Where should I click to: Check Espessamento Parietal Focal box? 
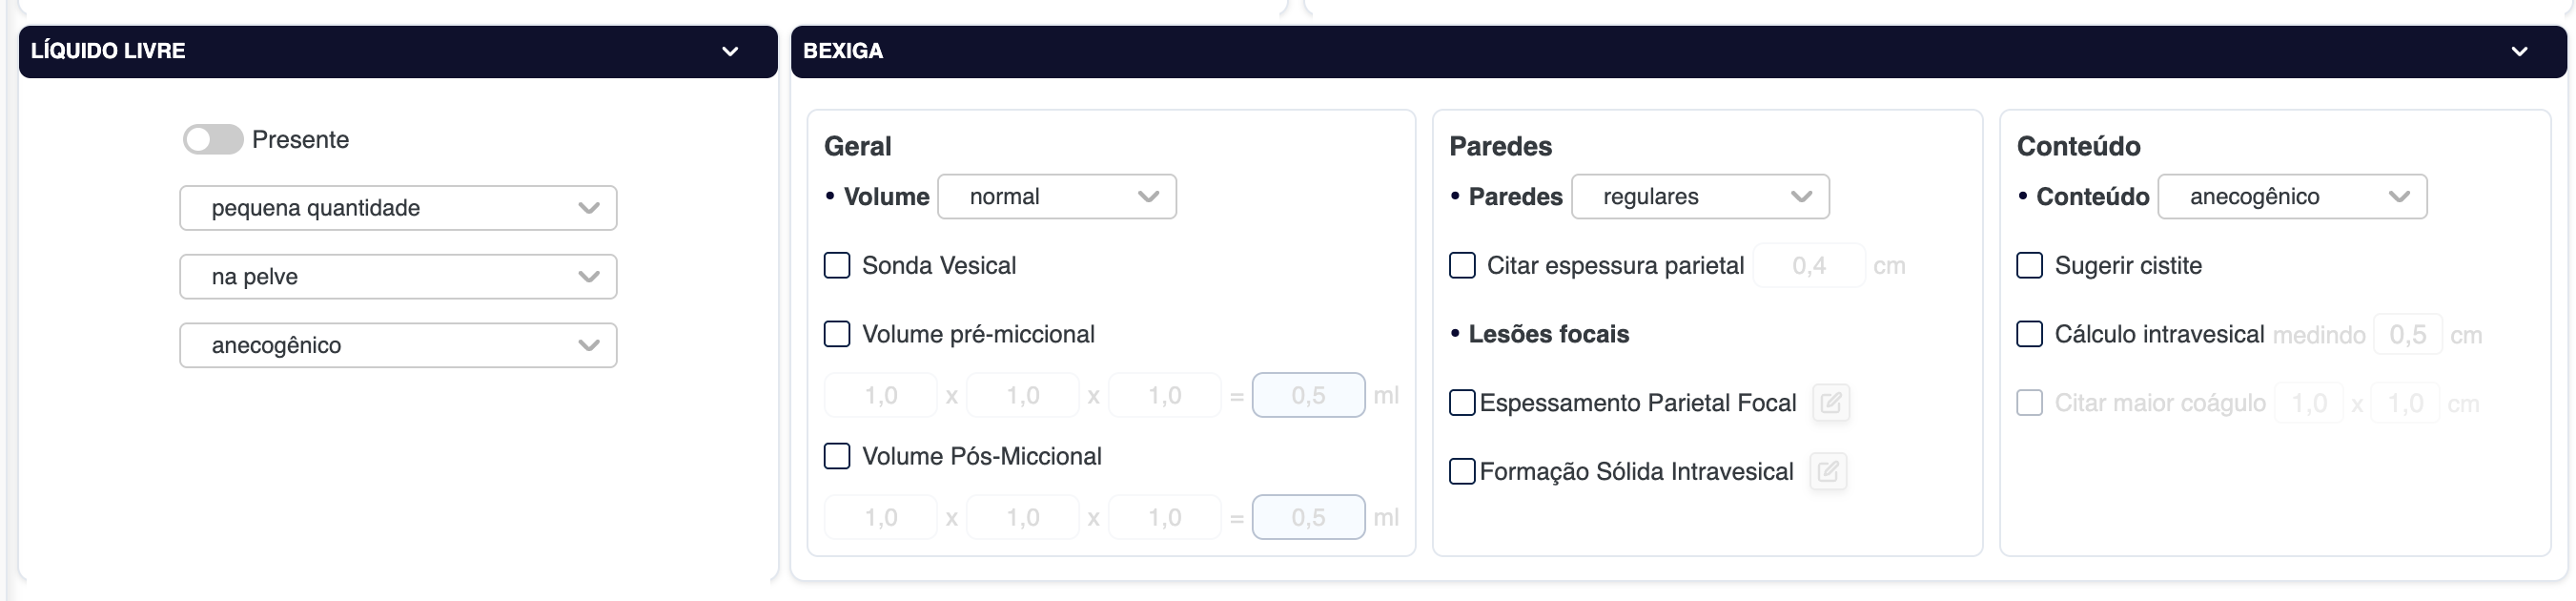(1462, 403)
